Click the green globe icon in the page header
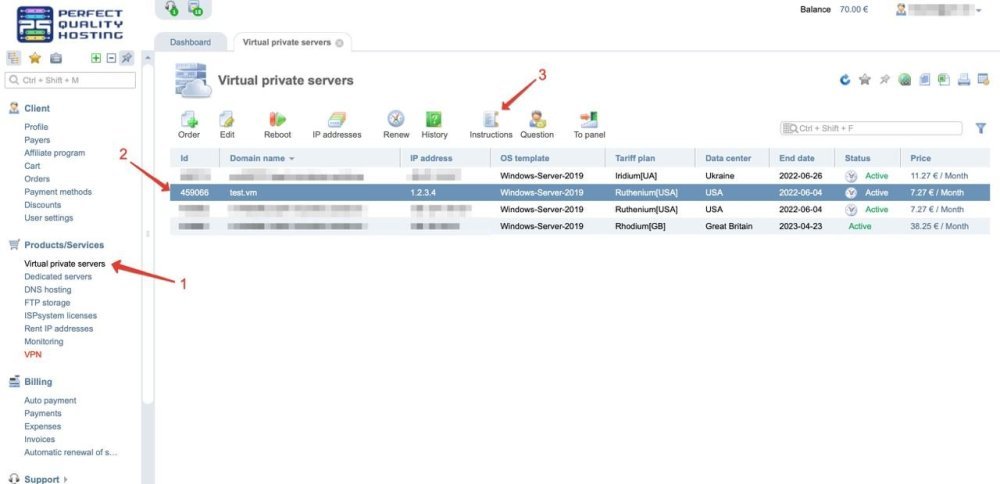The width and height of the screenshot is (1000, 484). click(904, 80)
